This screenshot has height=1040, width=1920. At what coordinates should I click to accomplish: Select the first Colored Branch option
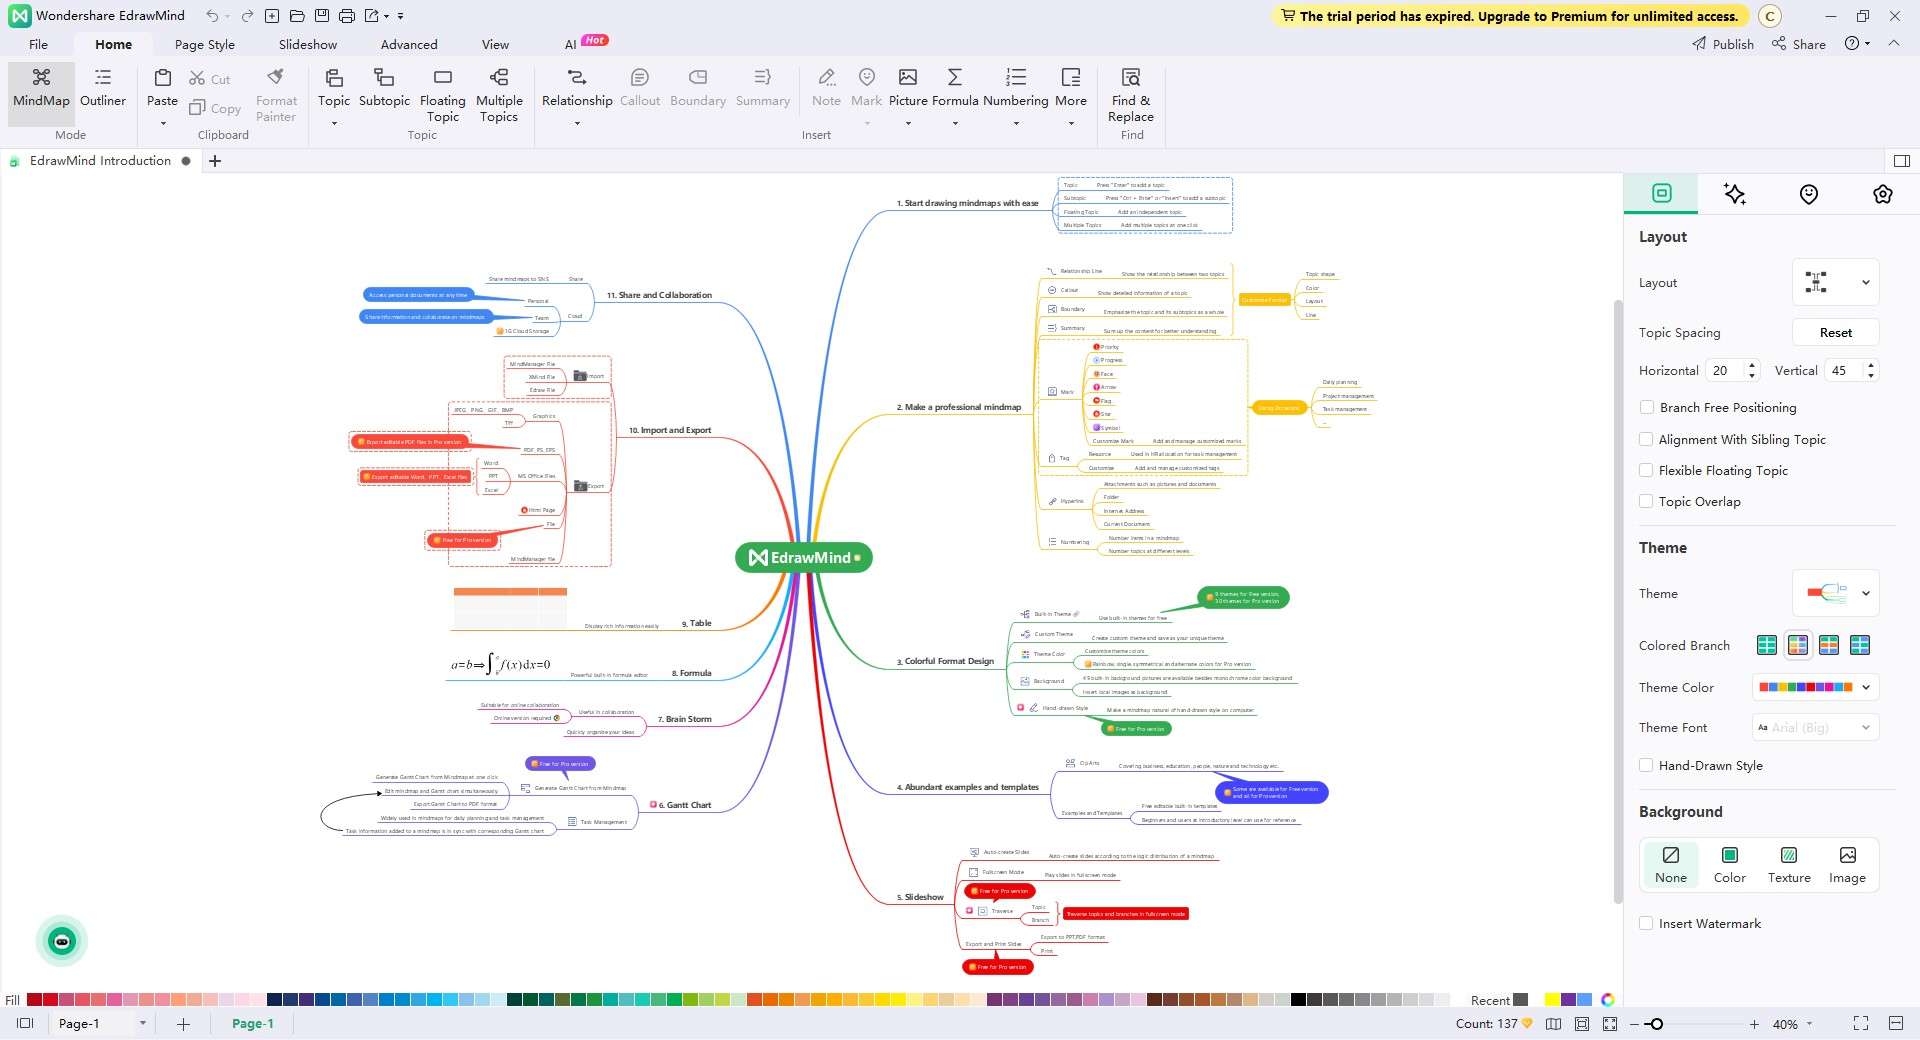coord(1767,645)
